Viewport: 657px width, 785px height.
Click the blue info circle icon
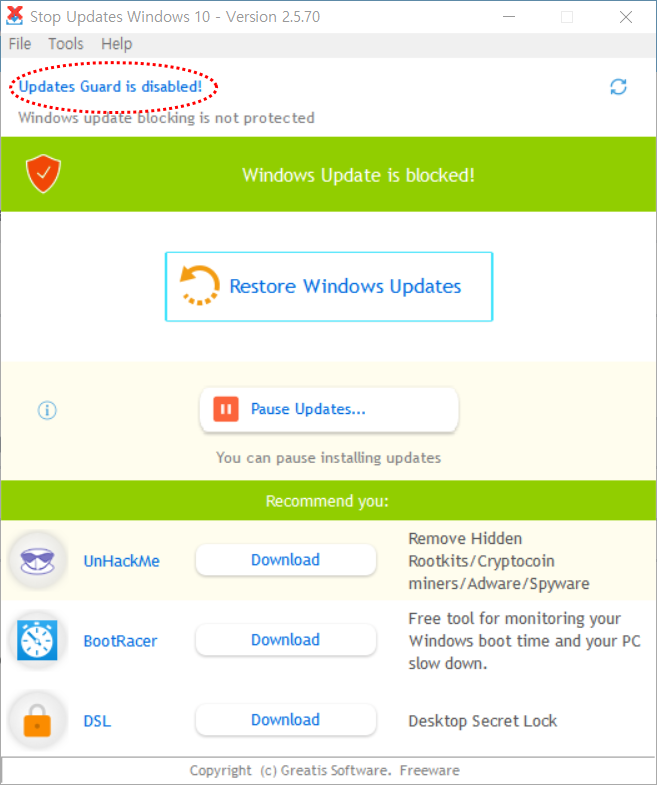pos(47,411)
